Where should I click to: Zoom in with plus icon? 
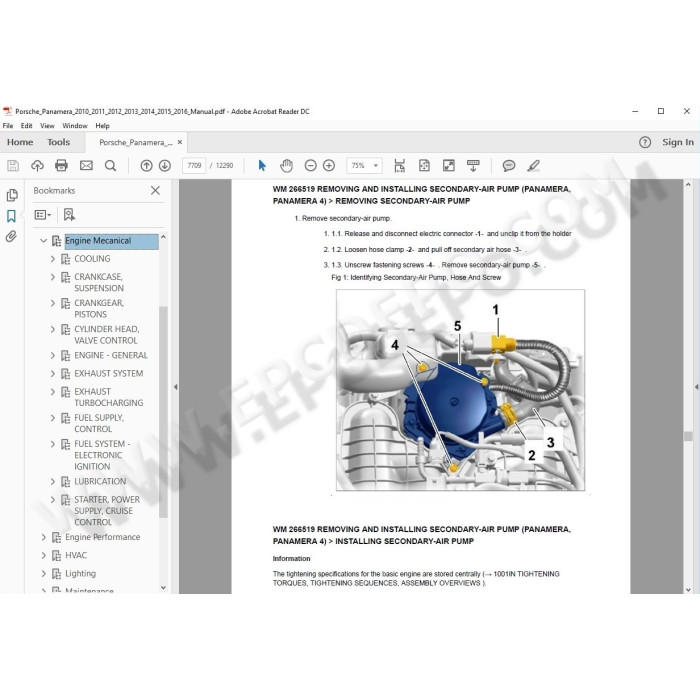coord(329,166)
